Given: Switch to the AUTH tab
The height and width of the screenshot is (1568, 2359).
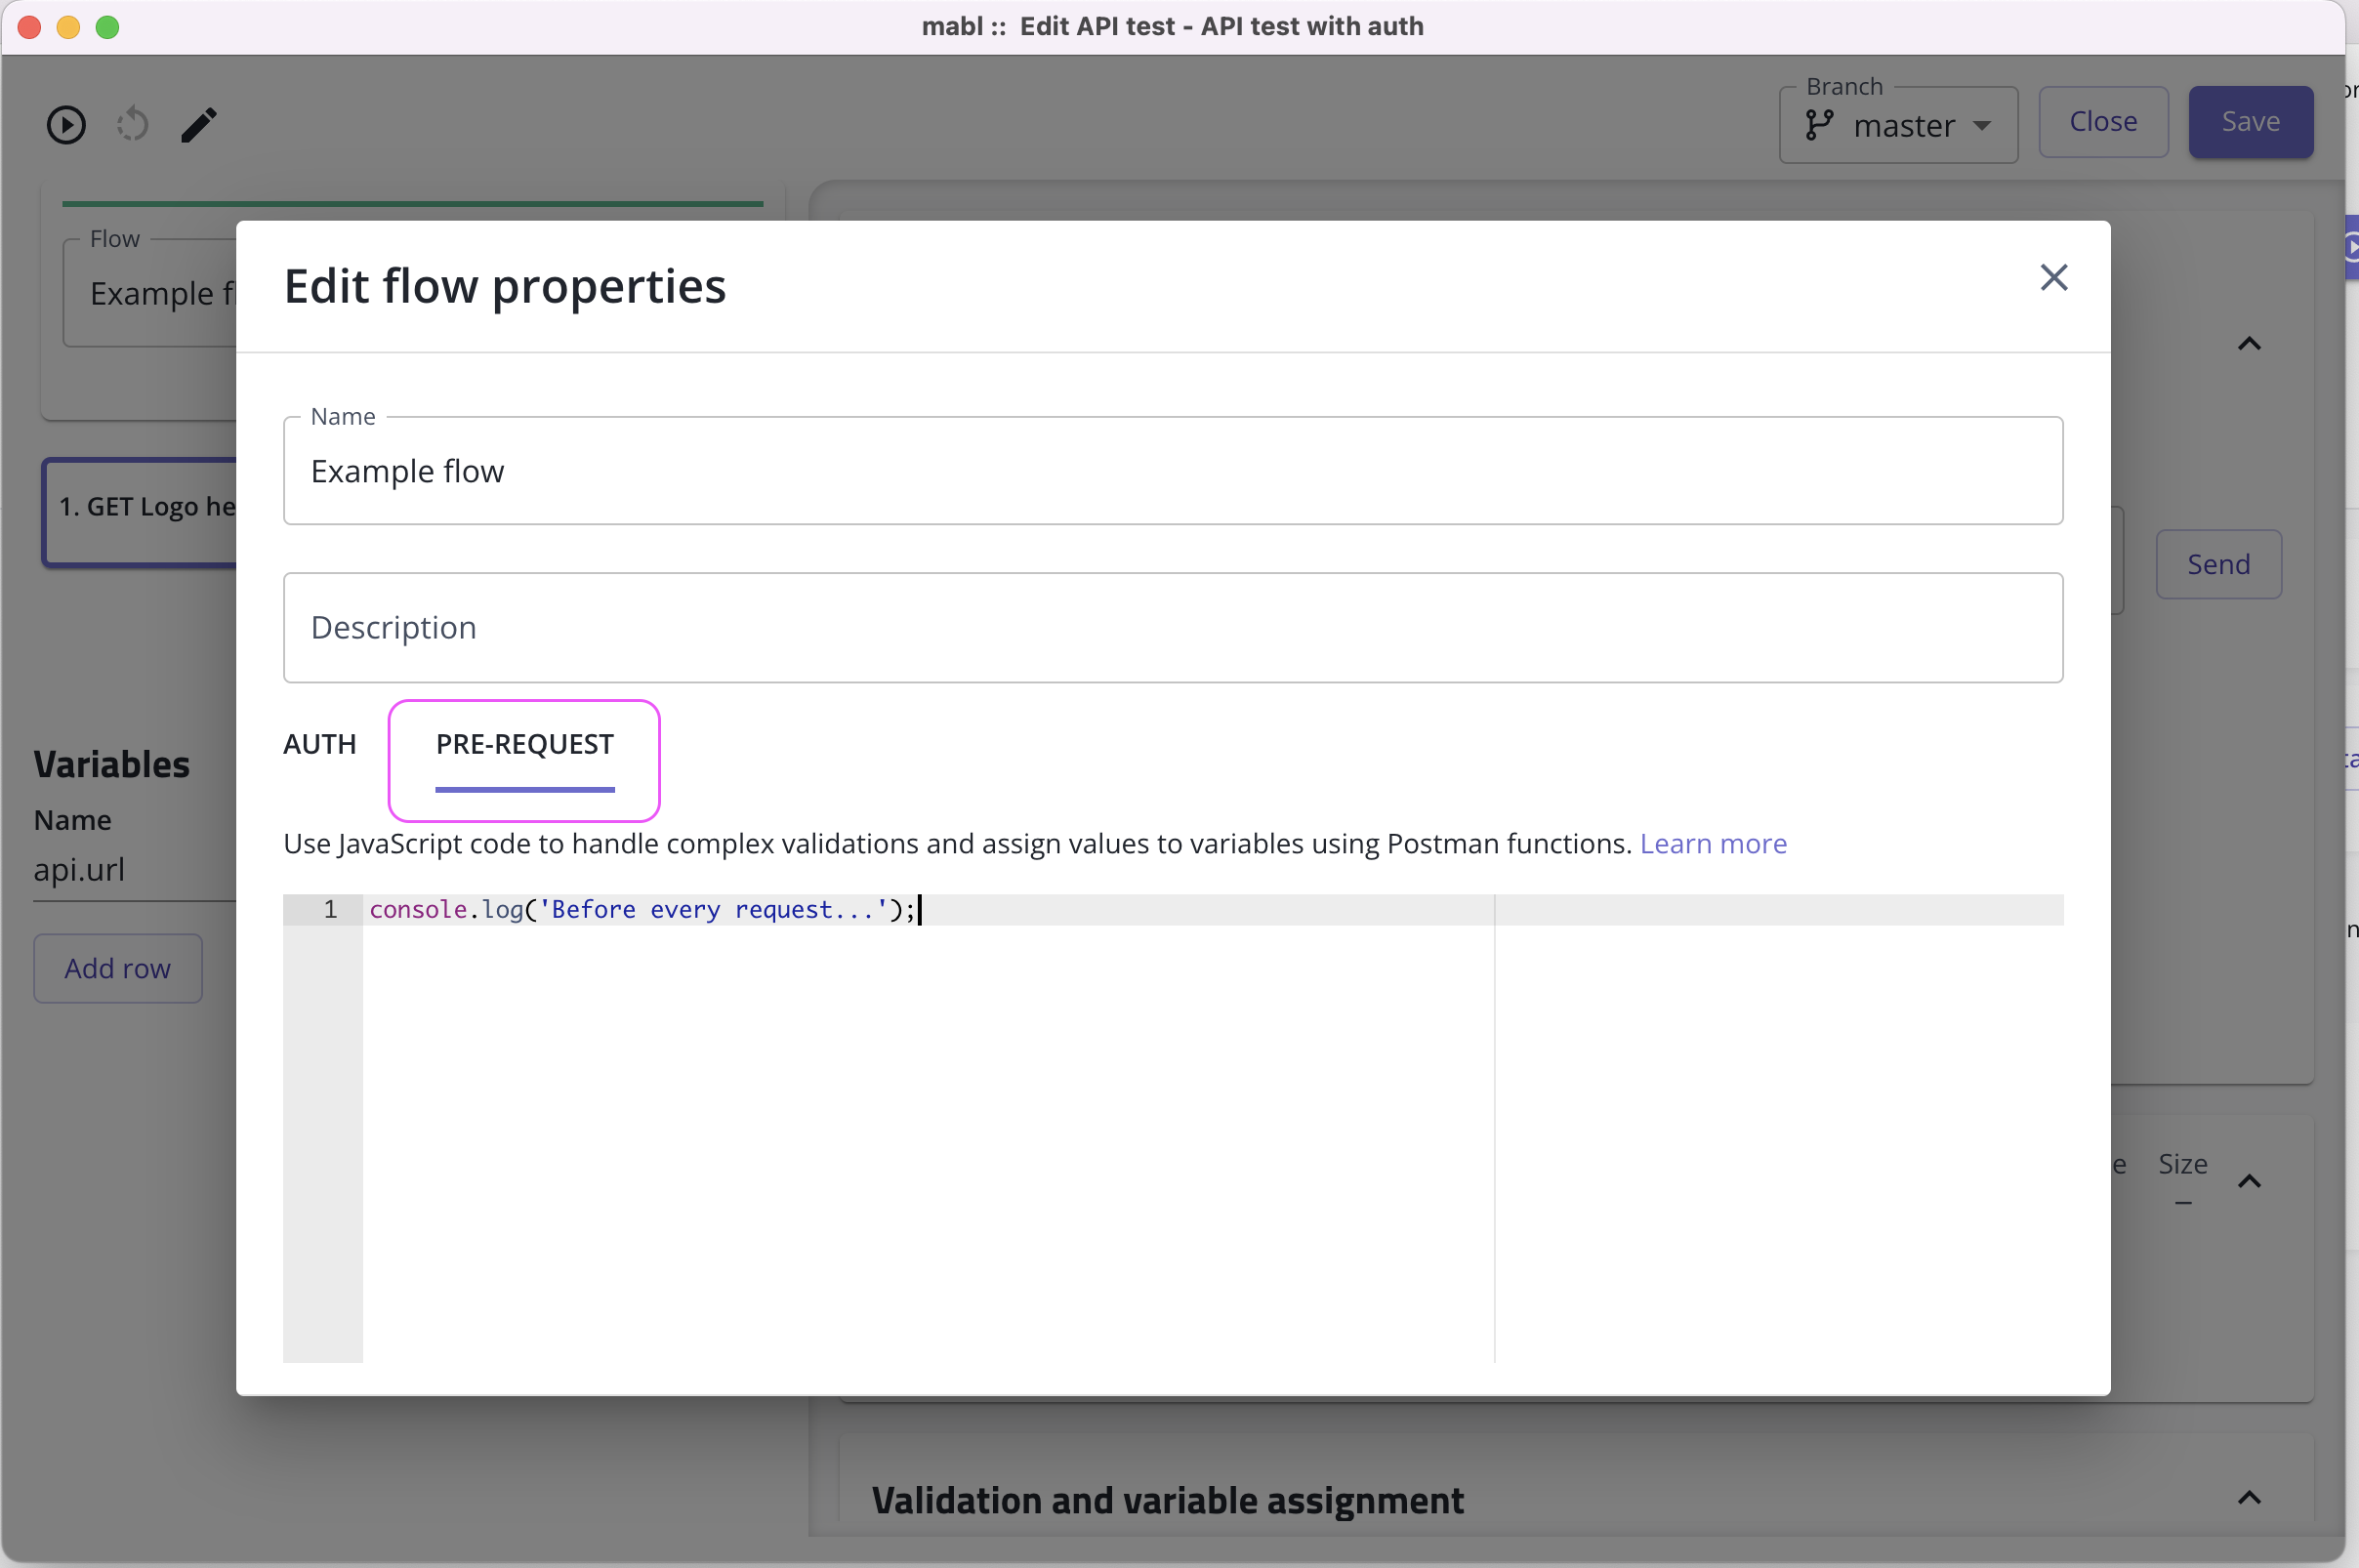Looking at the screenshot, I should click(319, 745).
